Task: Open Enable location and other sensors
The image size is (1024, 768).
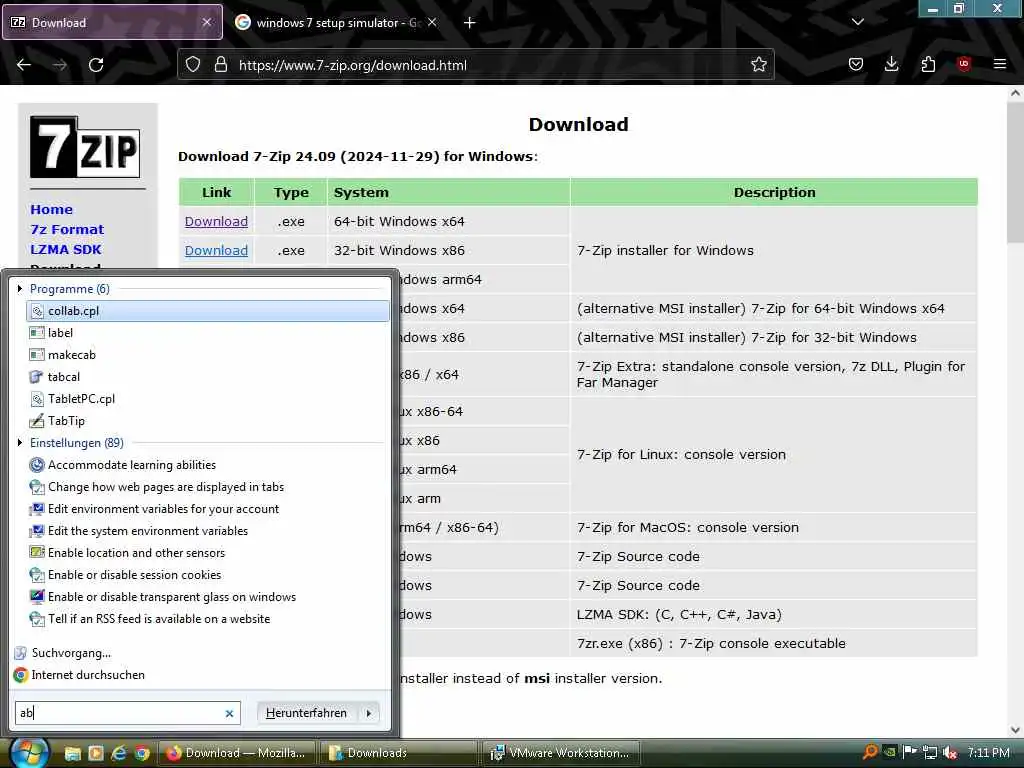Action: click(x=208, y=553)
